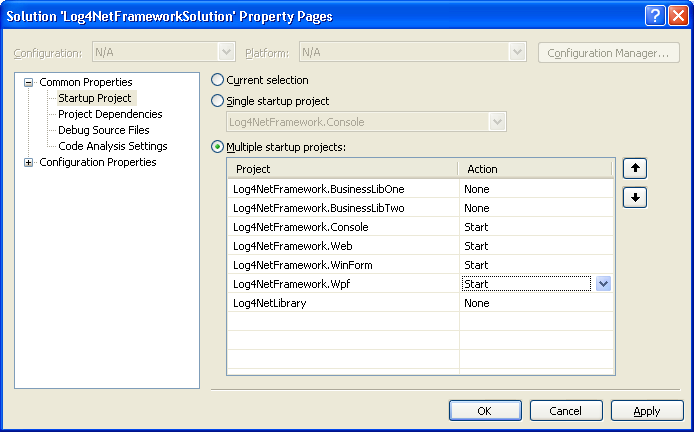Click the Action cell for BusinessLibTwo
The width and height of the screenshot is (694, 432).
point(536,208)
